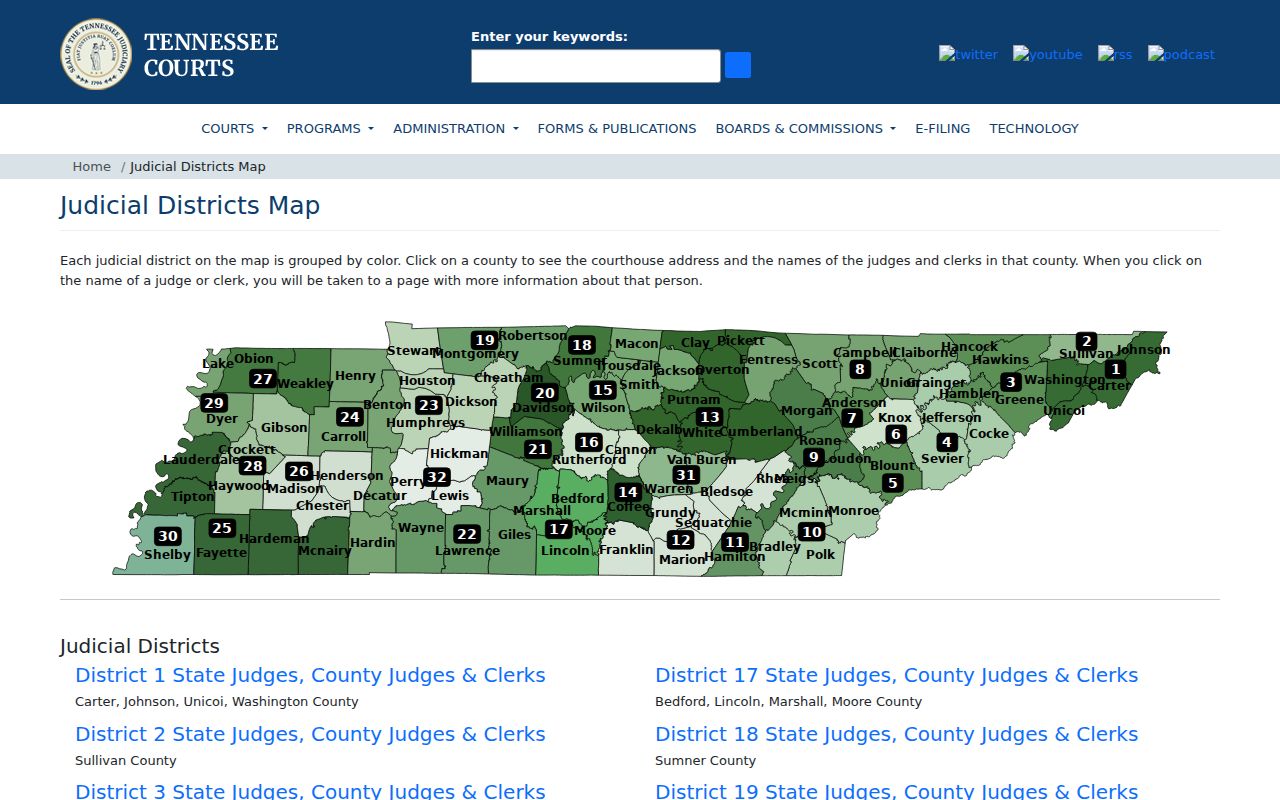
Task: Open District 18 State Judges link
Action: [x=896, y=734]
